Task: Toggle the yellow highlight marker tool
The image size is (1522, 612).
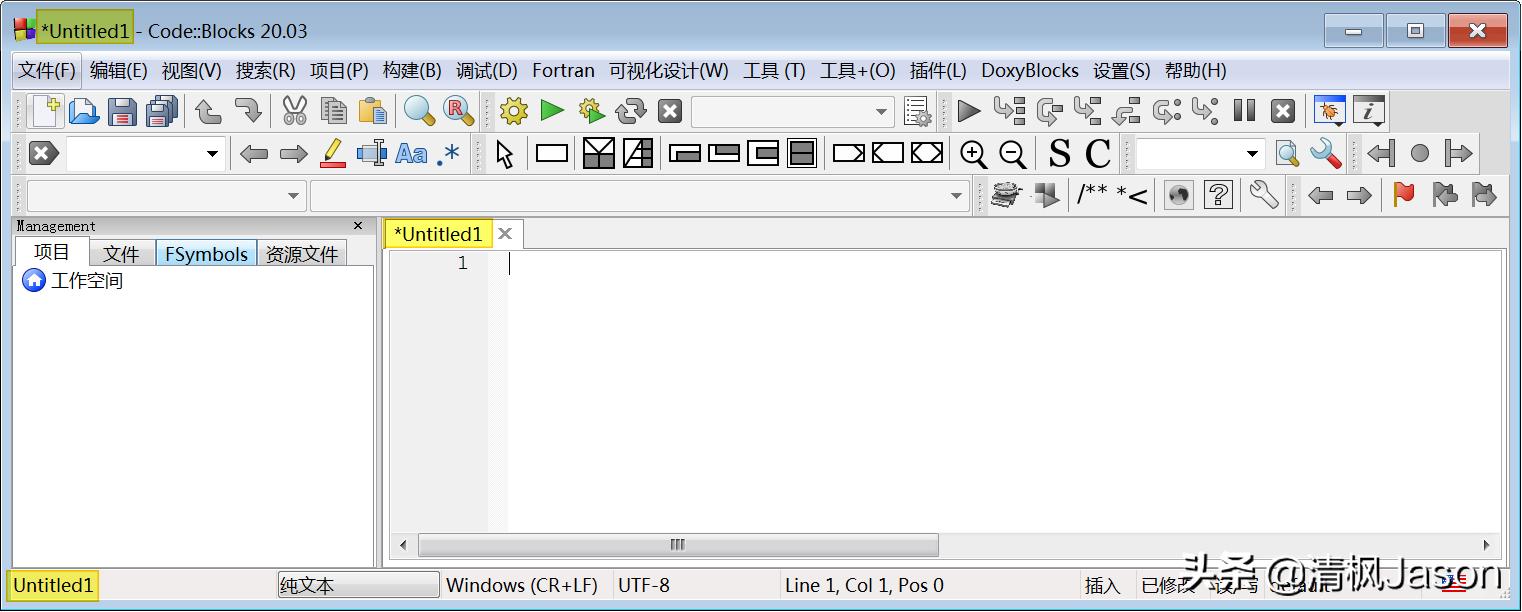Action: coord(332,153)
